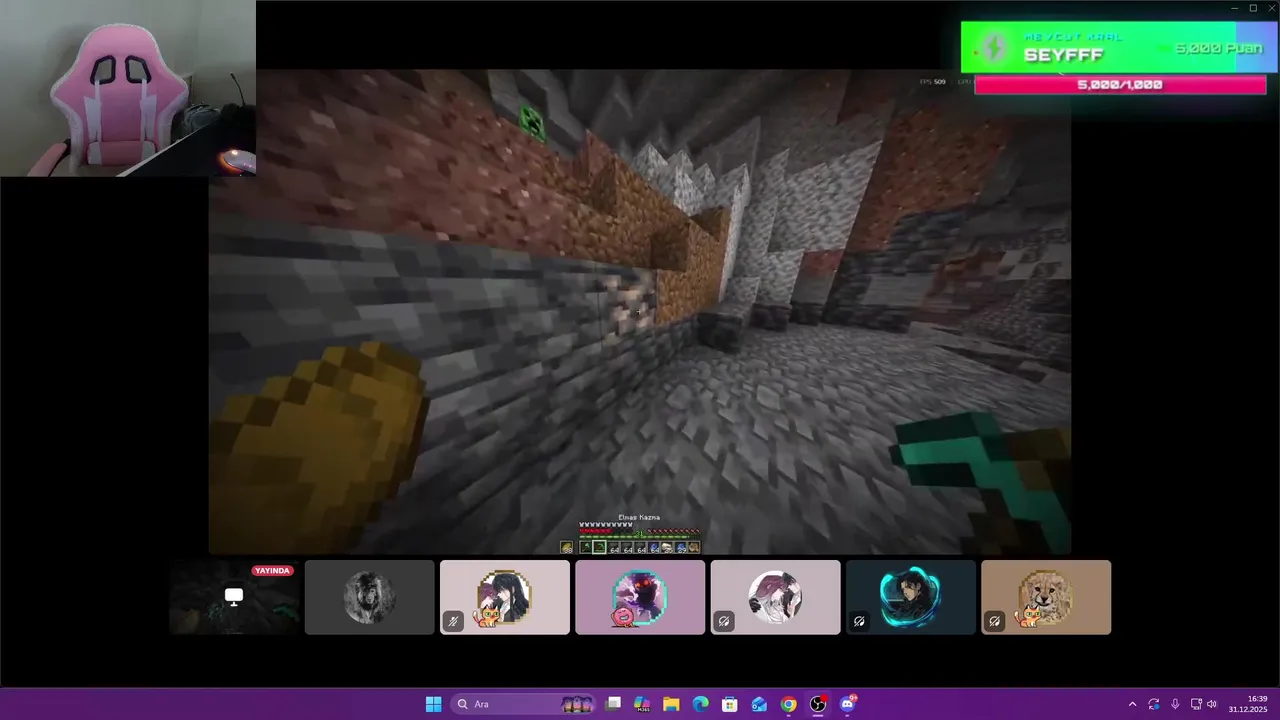Screen dimensions: 1280x720
Task: Click muted microphone icon on dark-haired girl tile
Action: 453,621
